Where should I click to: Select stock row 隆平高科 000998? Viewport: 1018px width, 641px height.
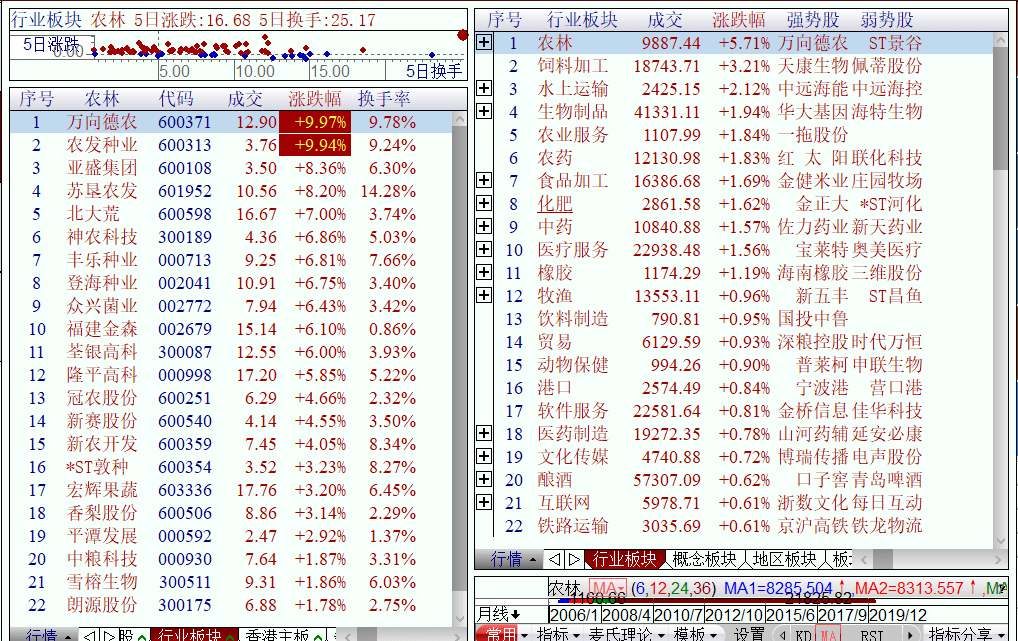[231, 375]
